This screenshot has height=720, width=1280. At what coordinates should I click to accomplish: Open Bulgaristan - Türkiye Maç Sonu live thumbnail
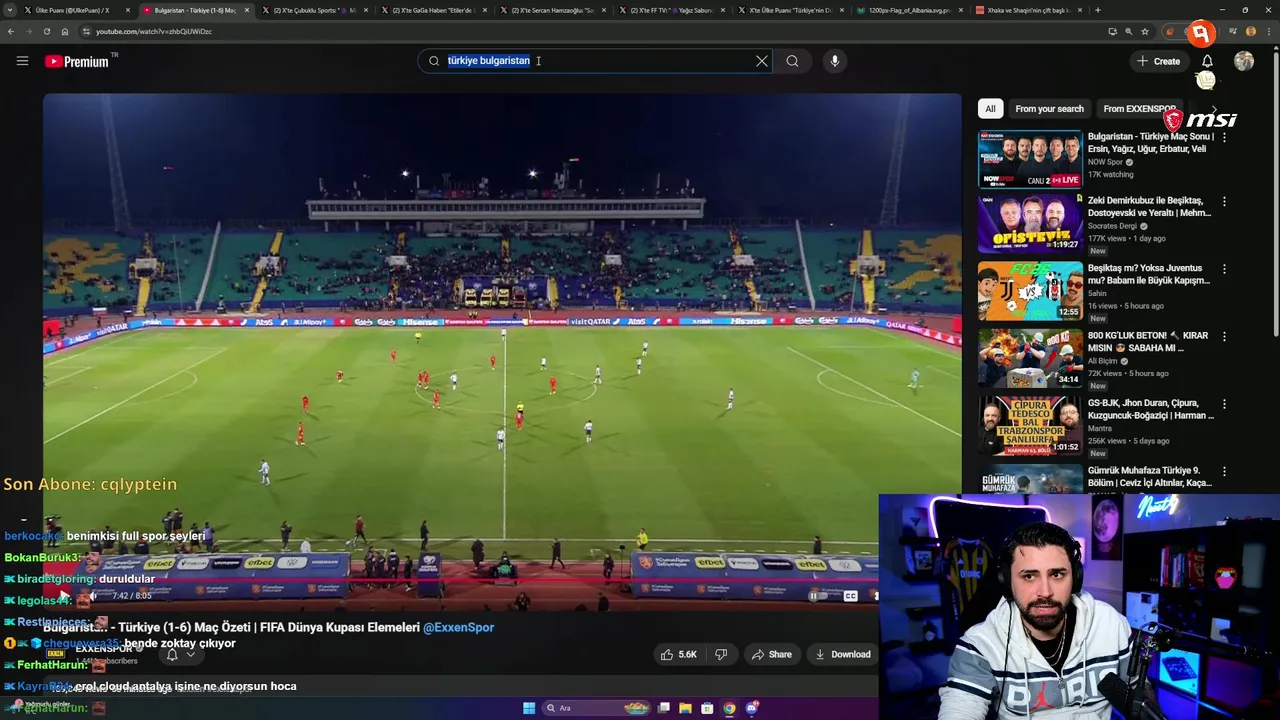1030,158
